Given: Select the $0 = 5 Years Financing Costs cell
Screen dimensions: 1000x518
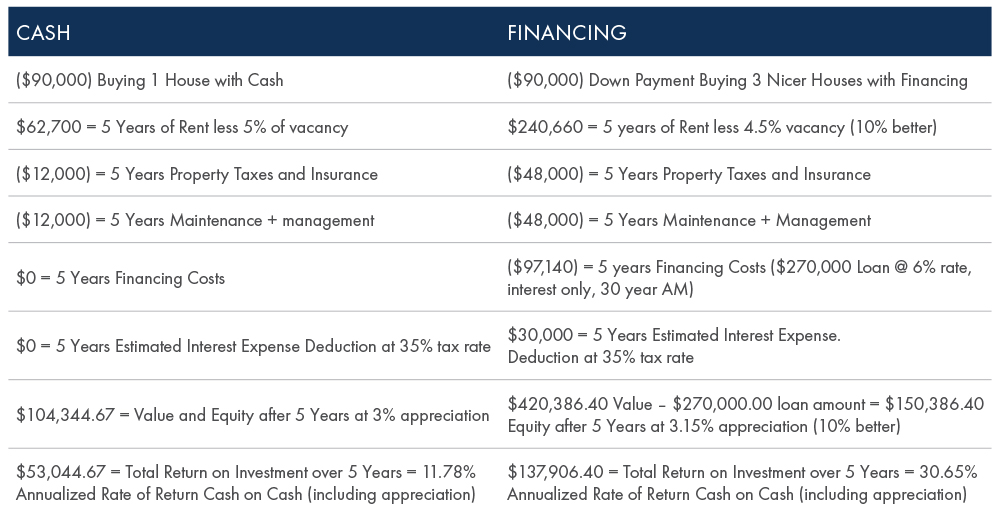Looking at the screenshot, I should pos(254,278).
